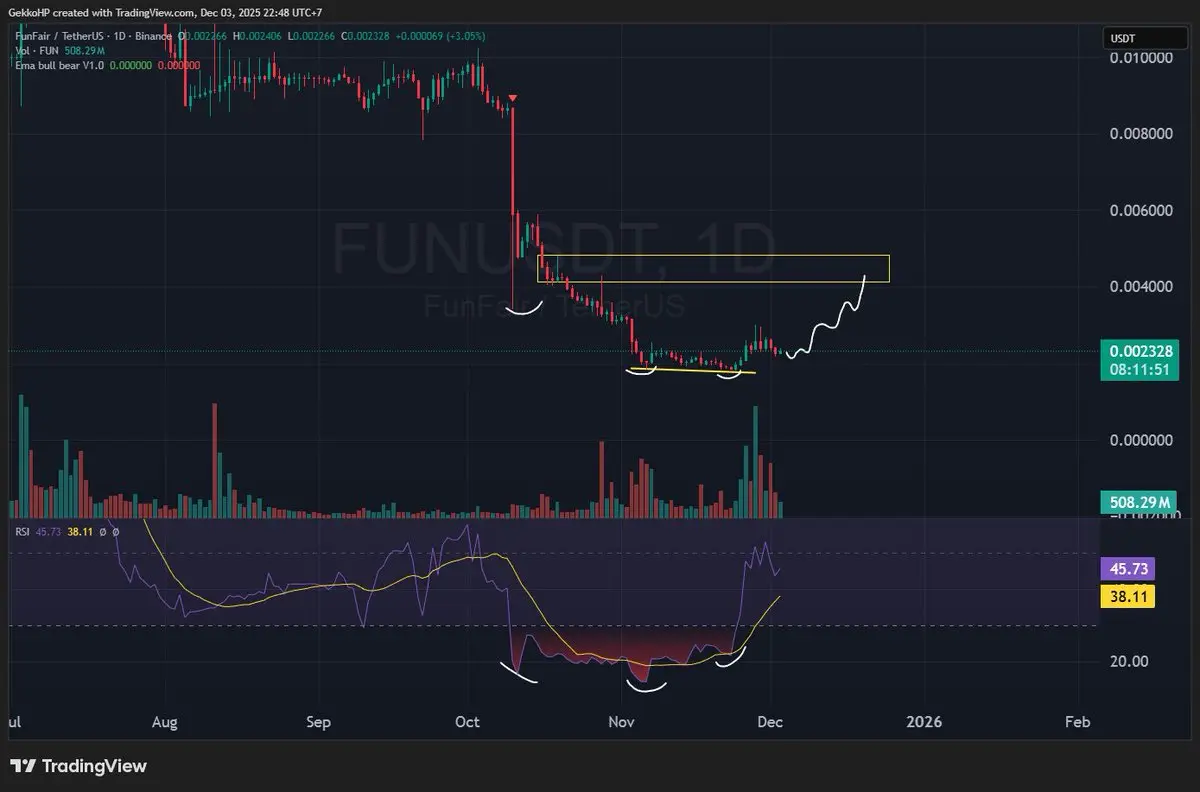Screen dimensions: 1200x792
Task: Click the yellow 38.11 tag on the RSI axis
Action: [x=1128, y=598]
